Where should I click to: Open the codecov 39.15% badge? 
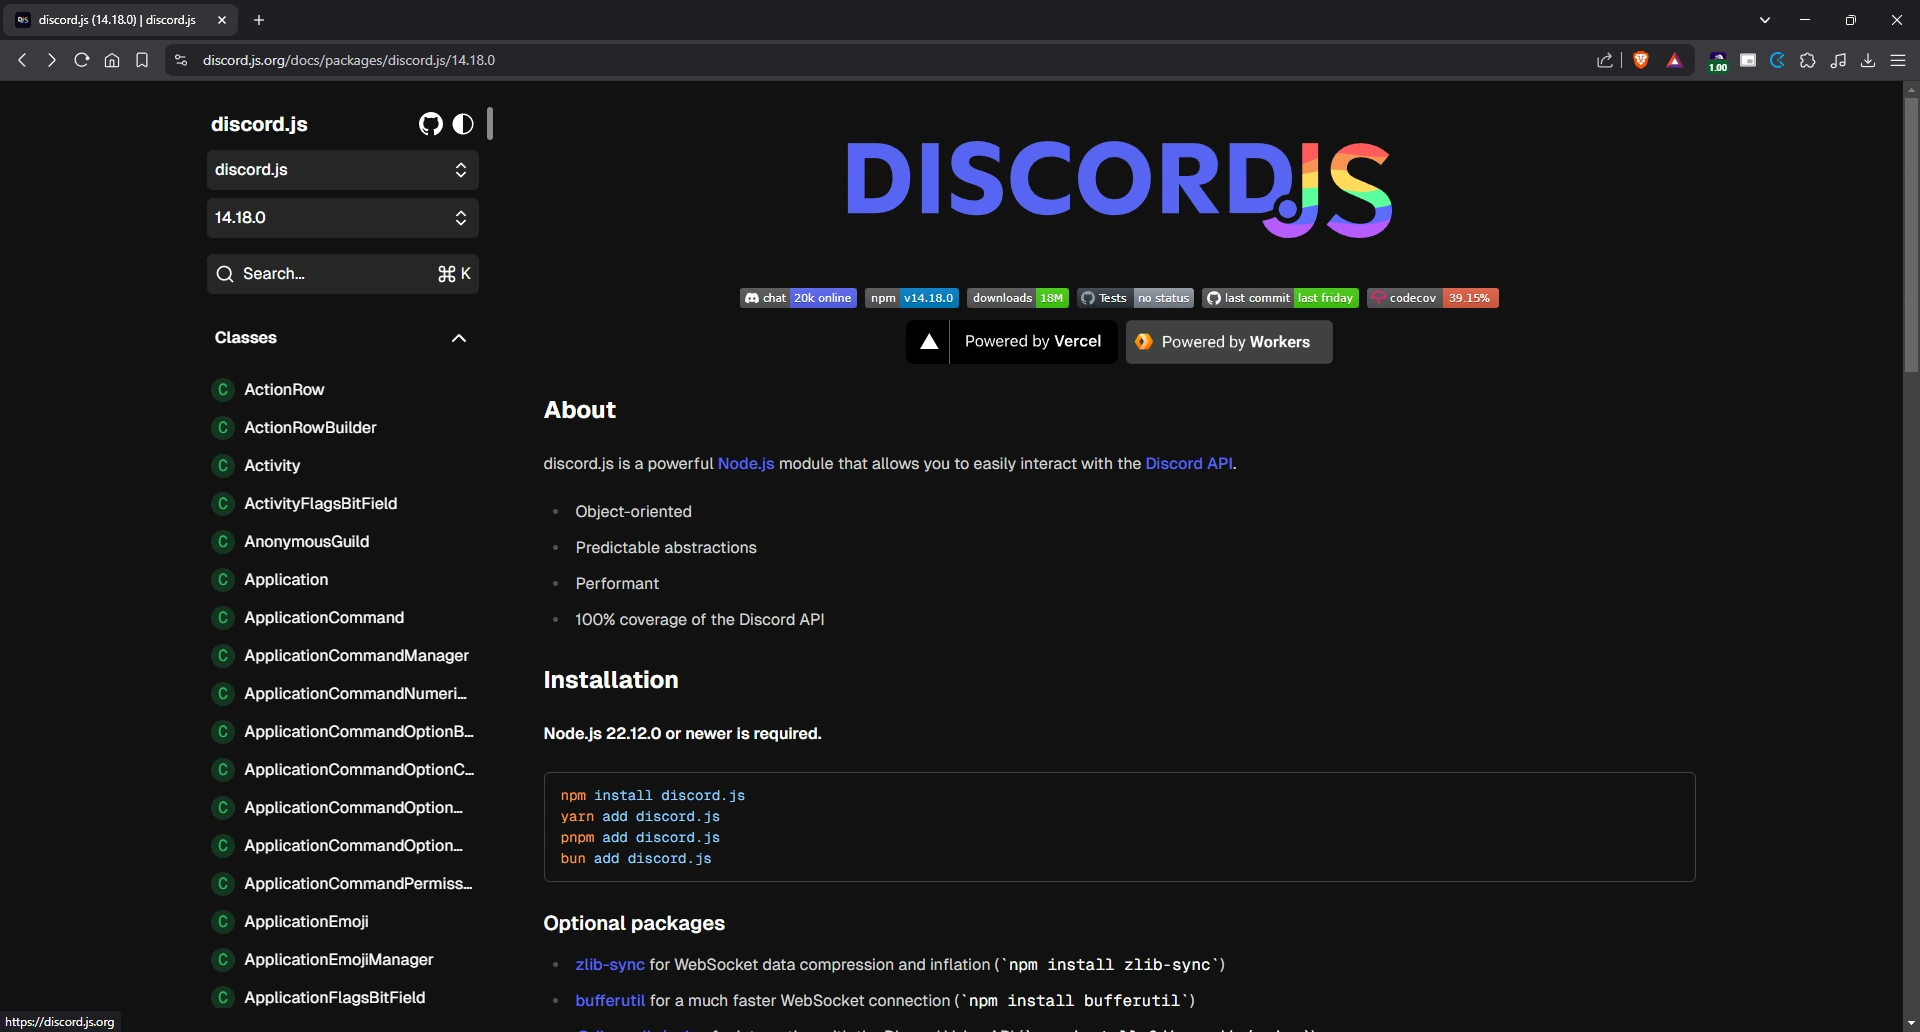pos(1432,298)
